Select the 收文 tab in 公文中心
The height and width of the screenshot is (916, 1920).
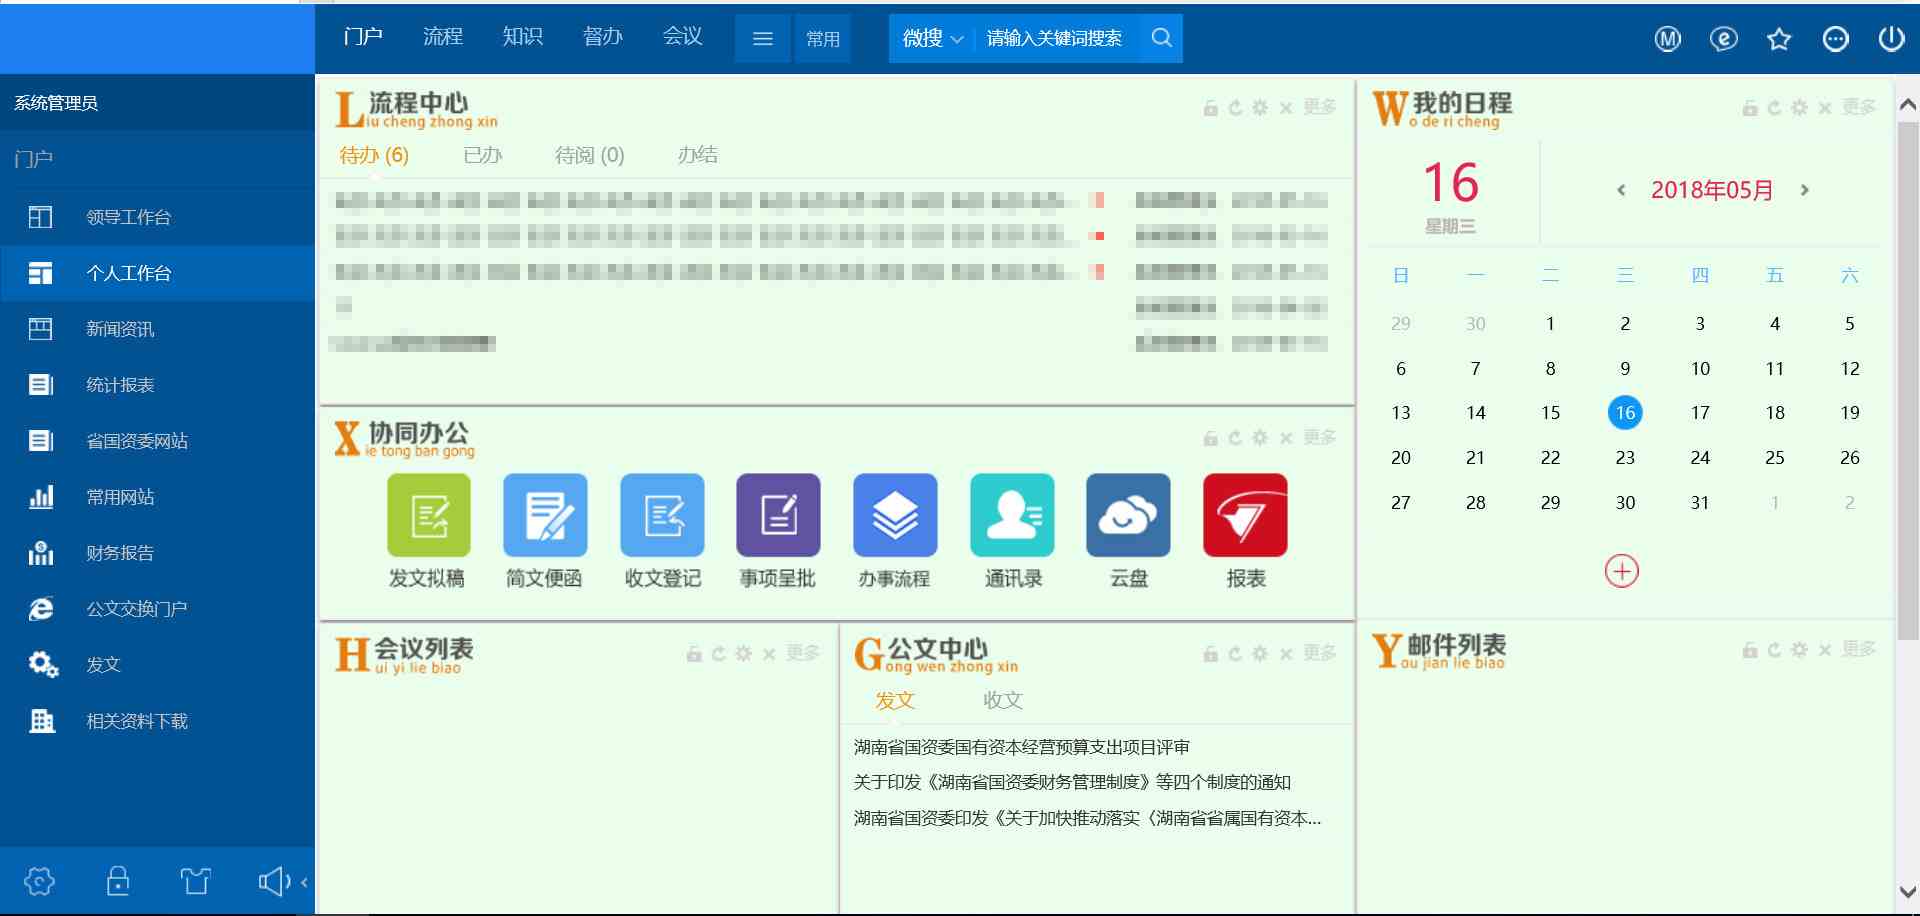tap(1002, 700)
